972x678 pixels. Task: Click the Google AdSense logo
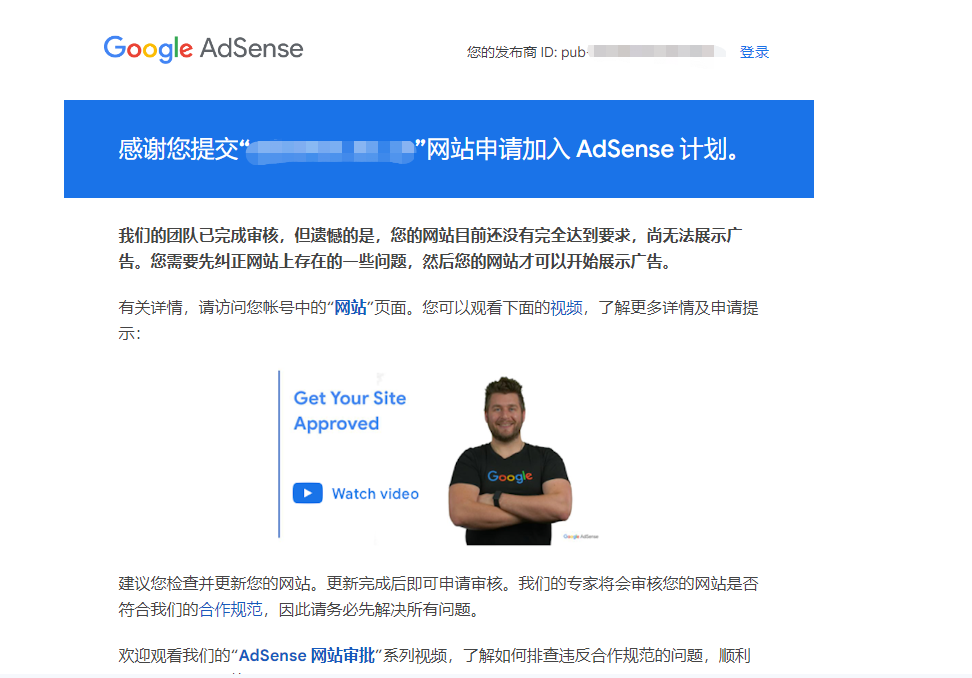click(x=203, y=49)
